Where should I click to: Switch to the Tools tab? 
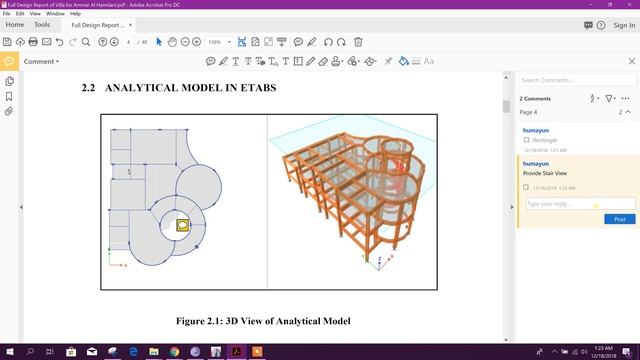click(42, 25)
